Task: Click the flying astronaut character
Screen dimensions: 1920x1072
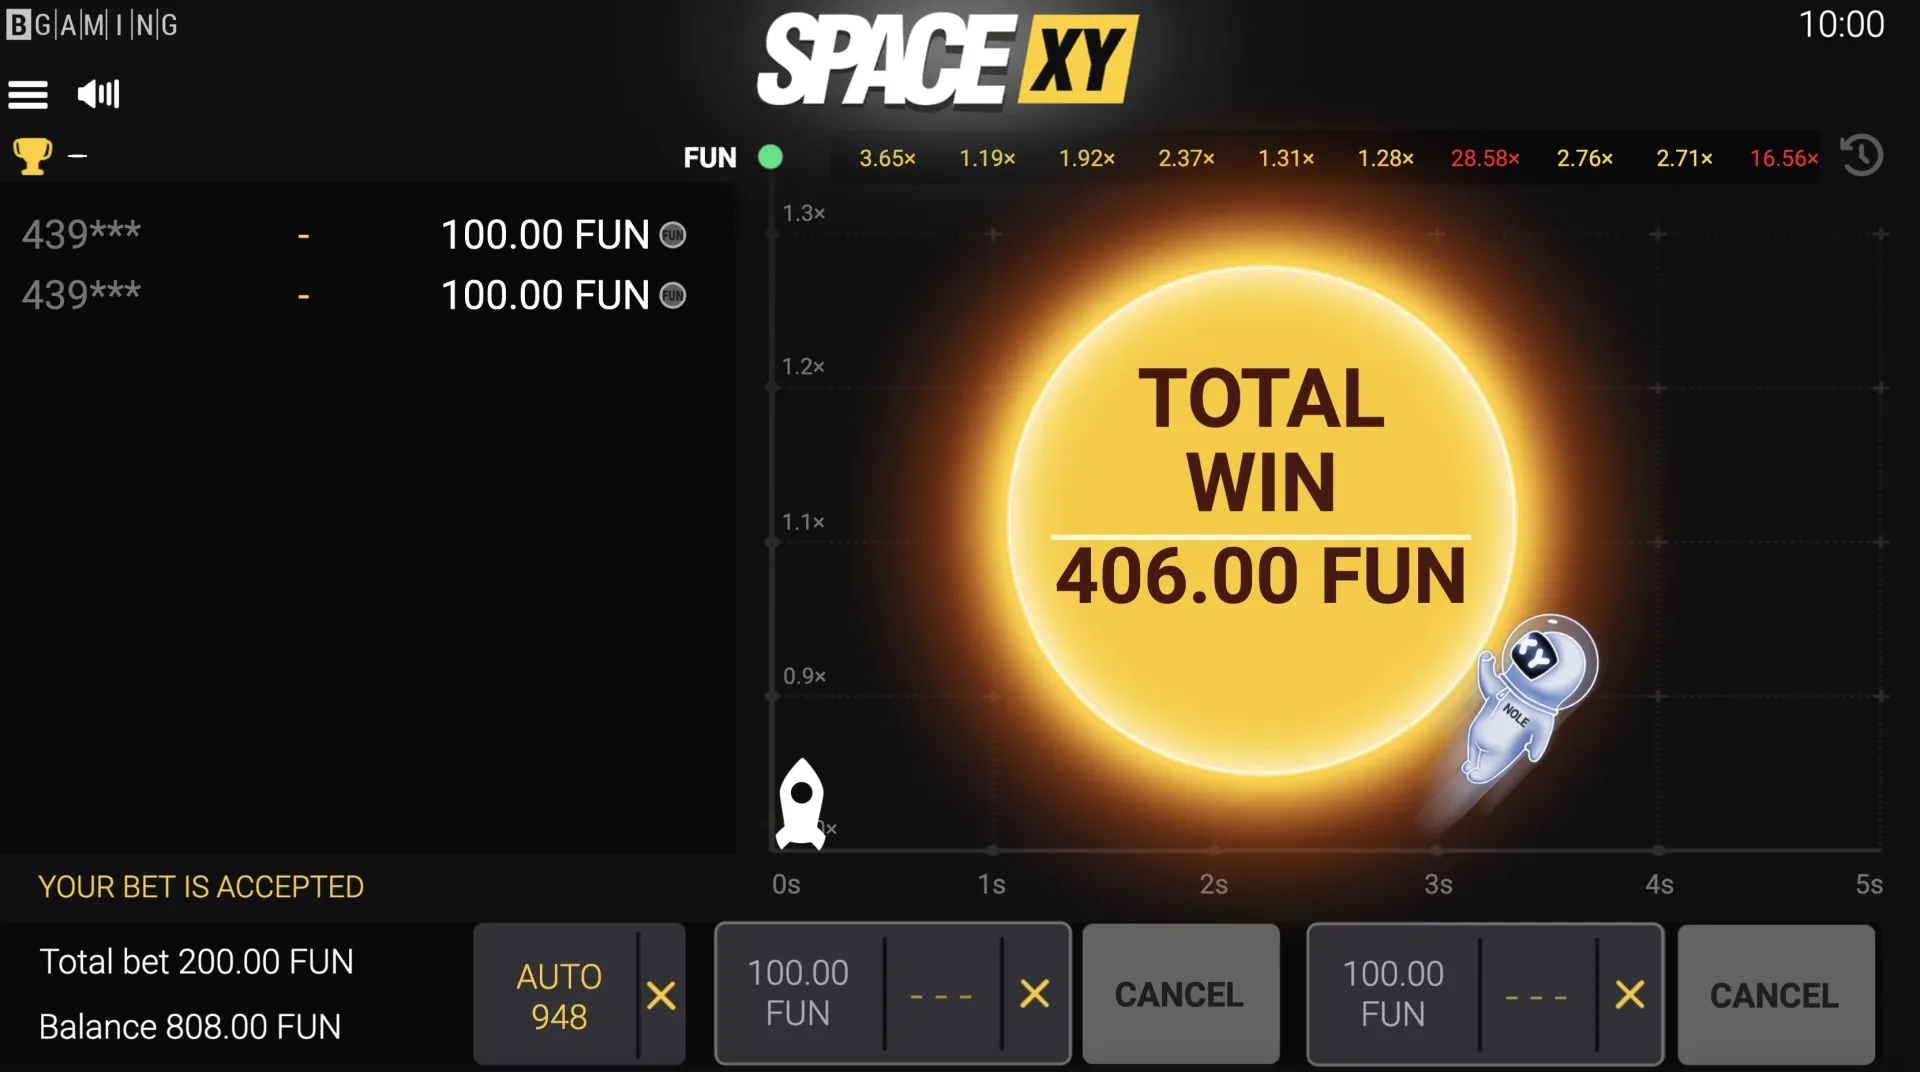Action: click(1528, 697)
